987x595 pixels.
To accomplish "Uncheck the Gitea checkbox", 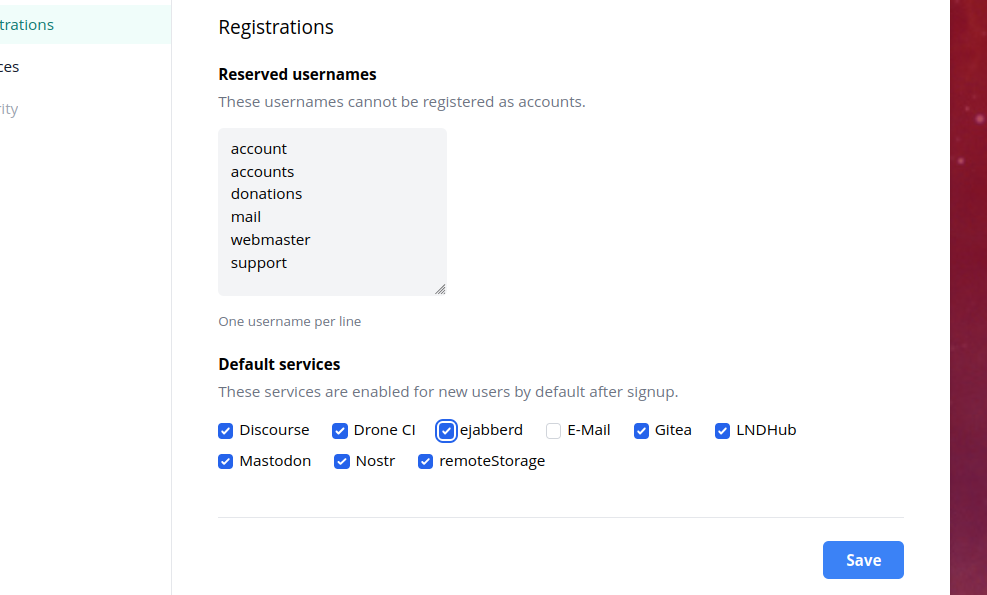I will coord(642,431).
